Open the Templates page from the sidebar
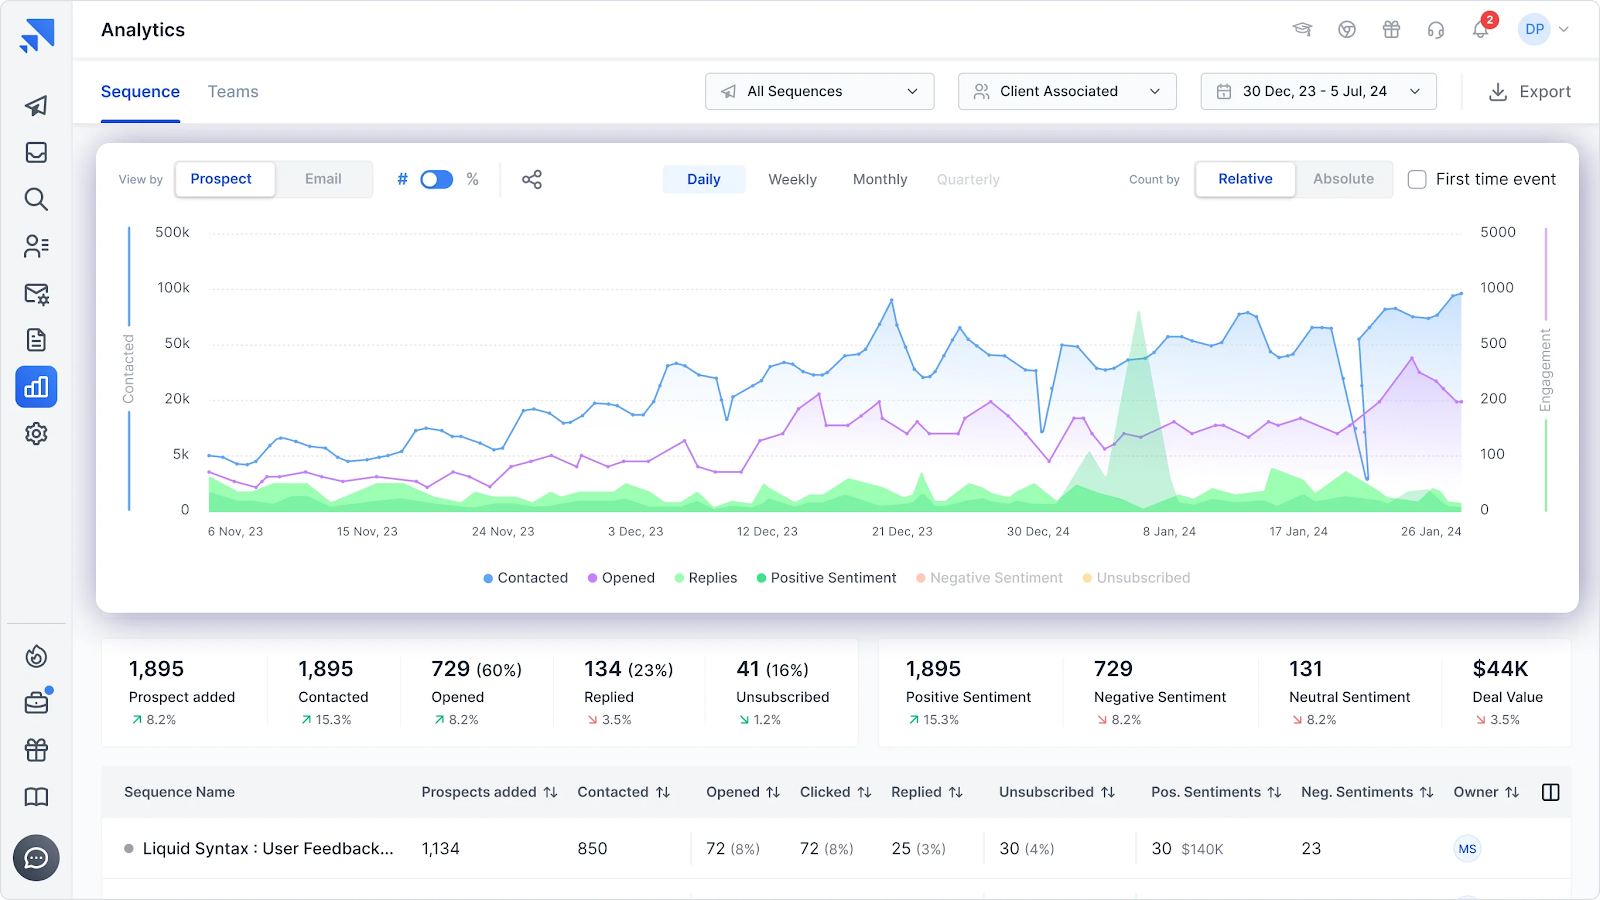 click(36, 340)
